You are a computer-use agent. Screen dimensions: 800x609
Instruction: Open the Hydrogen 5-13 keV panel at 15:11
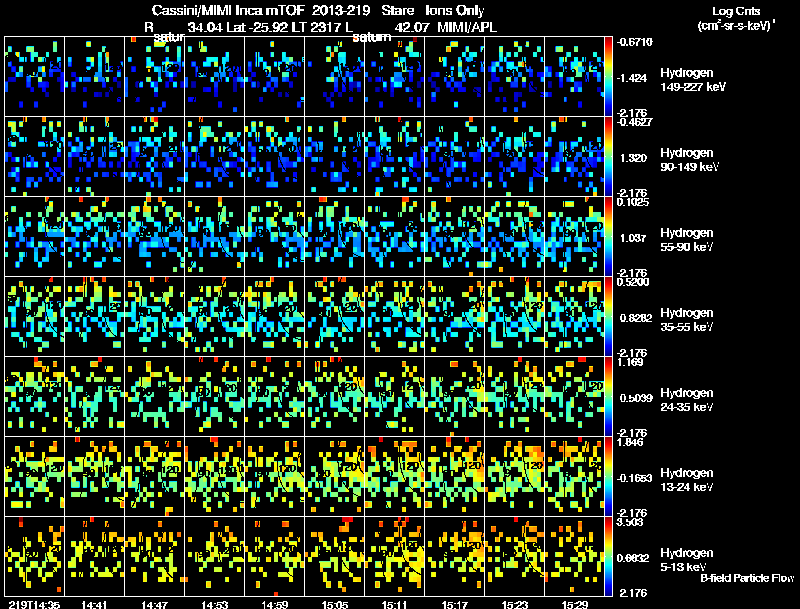tap(394, 556)
